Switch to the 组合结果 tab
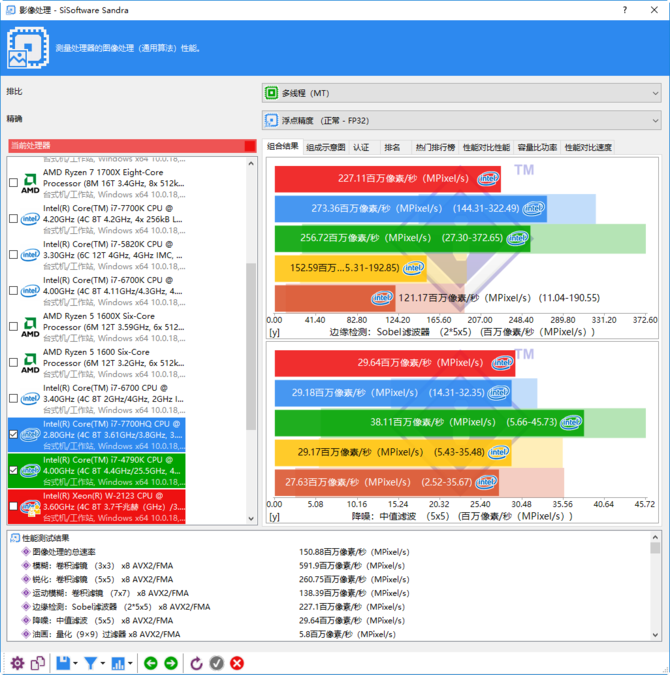The height and width of the screenshot is (675, 670). (x=283, y=146)
